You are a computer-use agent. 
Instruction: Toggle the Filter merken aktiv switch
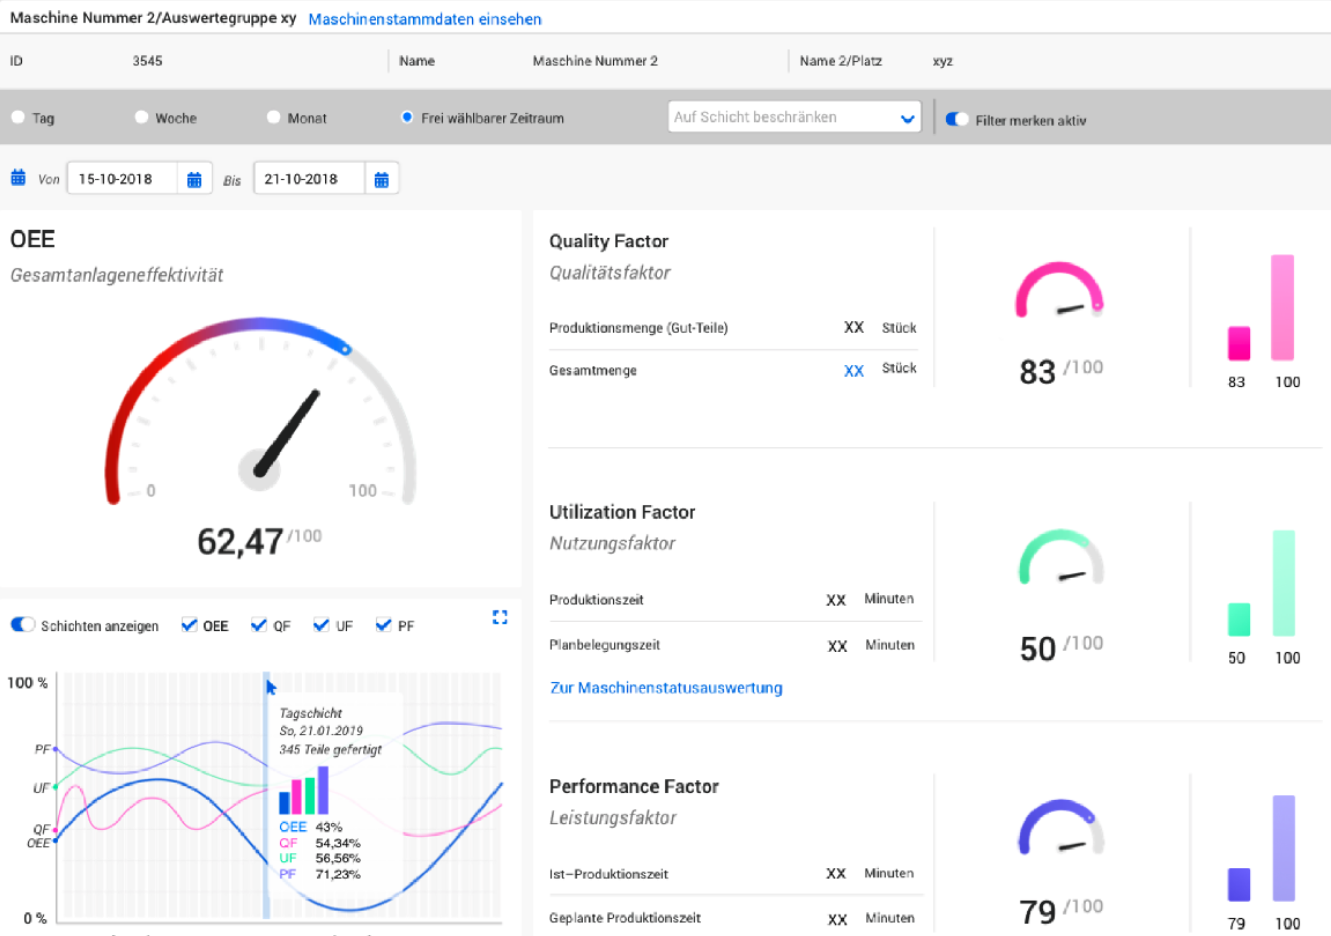[x=957, y=119]
